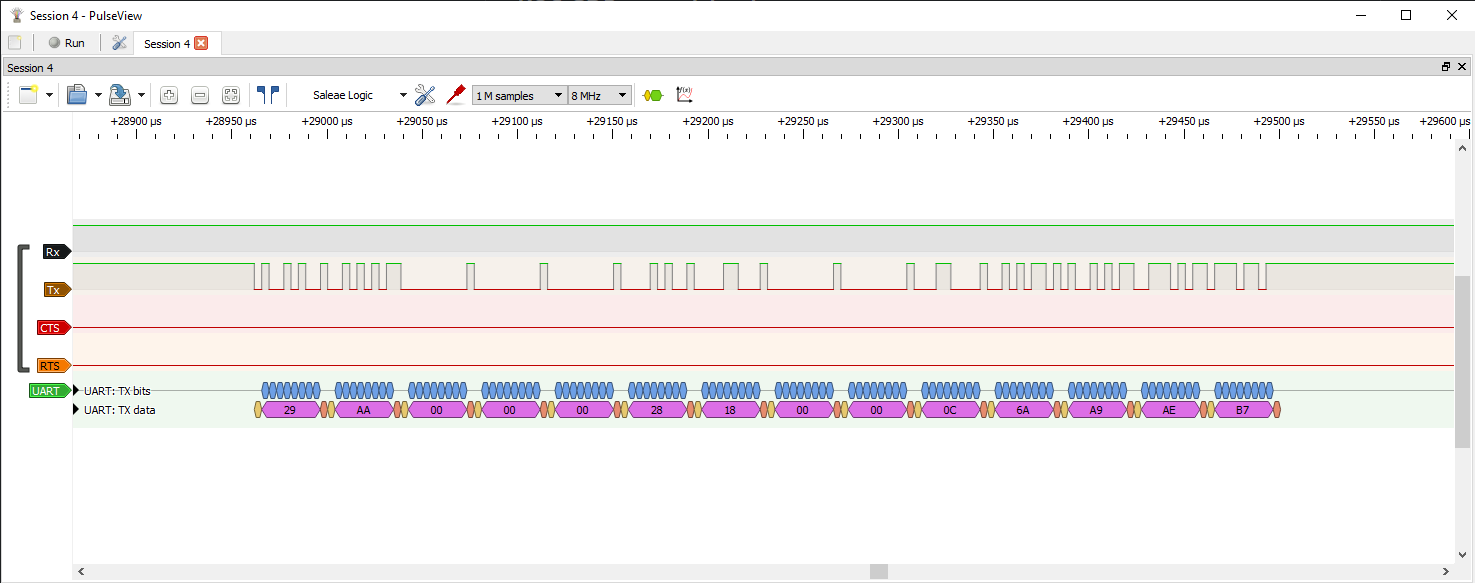Click decoded byte AE
1475x583 pixels.
[1170, 410]
